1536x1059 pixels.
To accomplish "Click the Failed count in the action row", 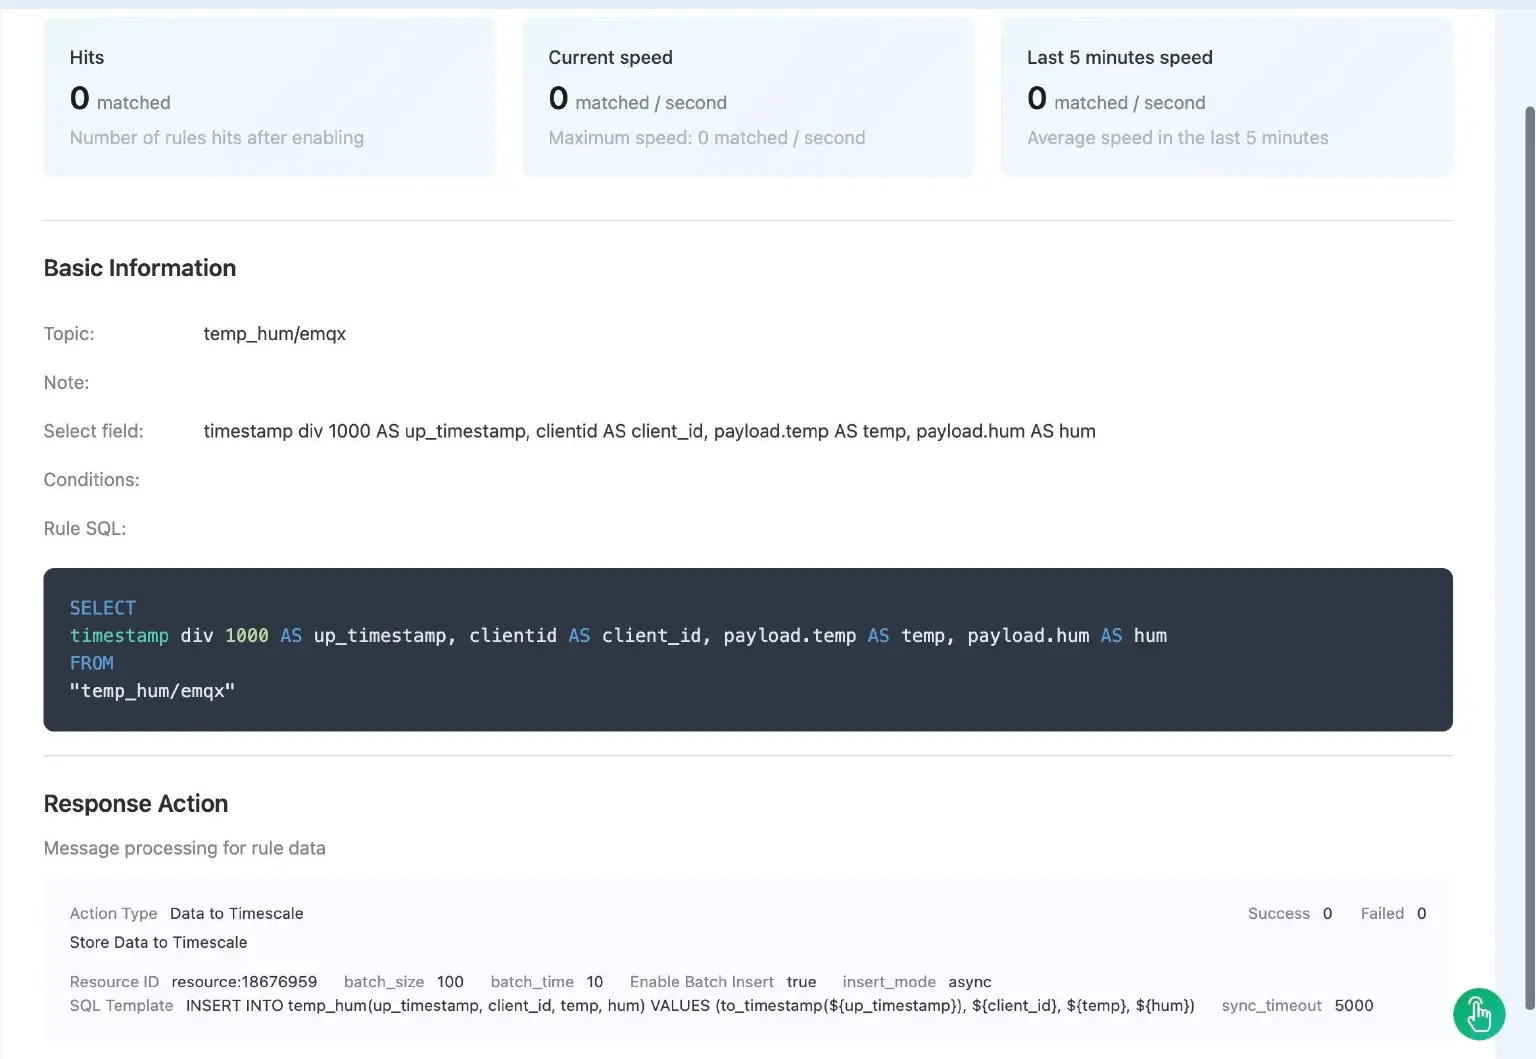I will (x=1421, y=913).
